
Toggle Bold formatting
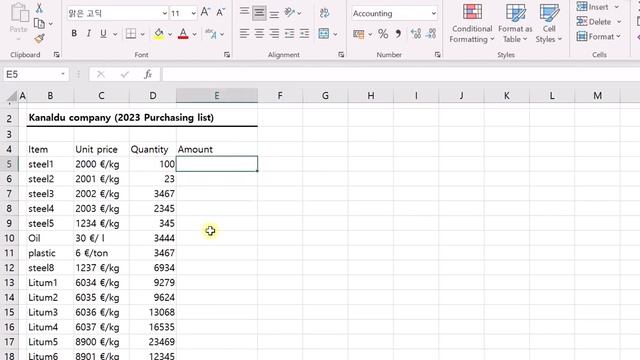[x=74, y=33]
